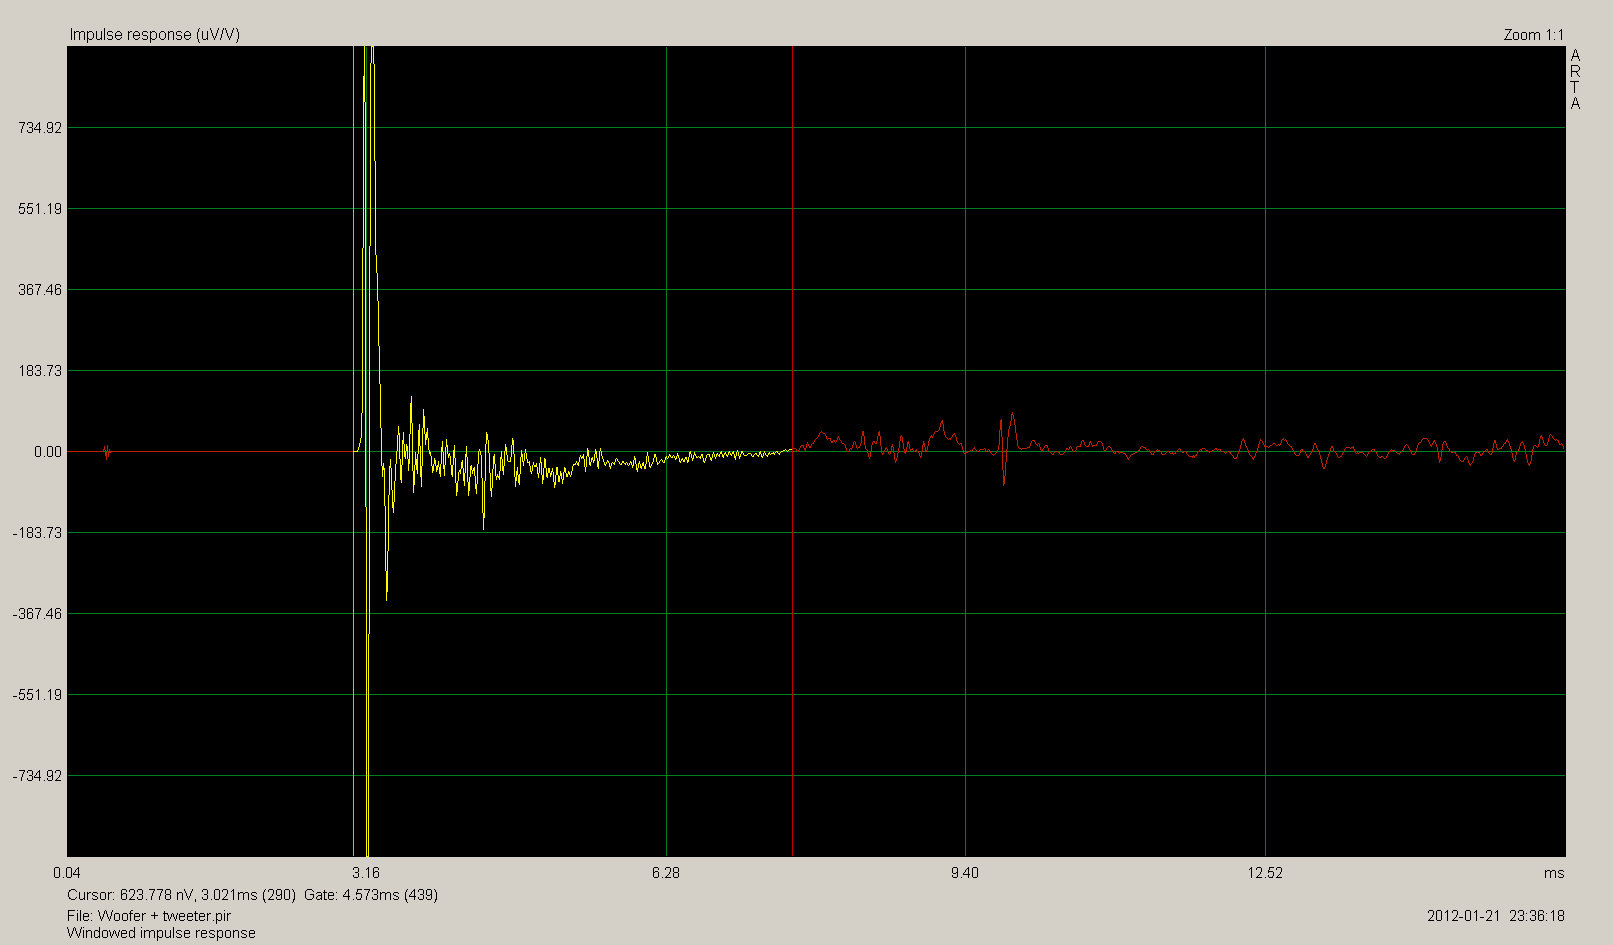Click the y-axis value -183.73
Viewport: 1613px width, 945px height.
pos(38,533)
